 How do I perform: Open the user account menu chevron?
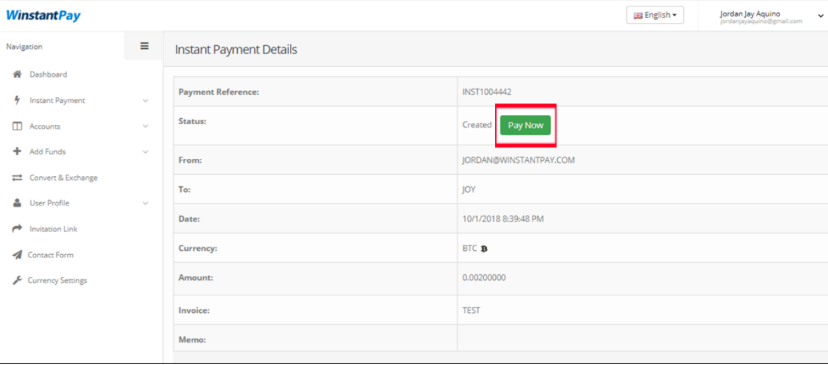[x=820, y=16]
